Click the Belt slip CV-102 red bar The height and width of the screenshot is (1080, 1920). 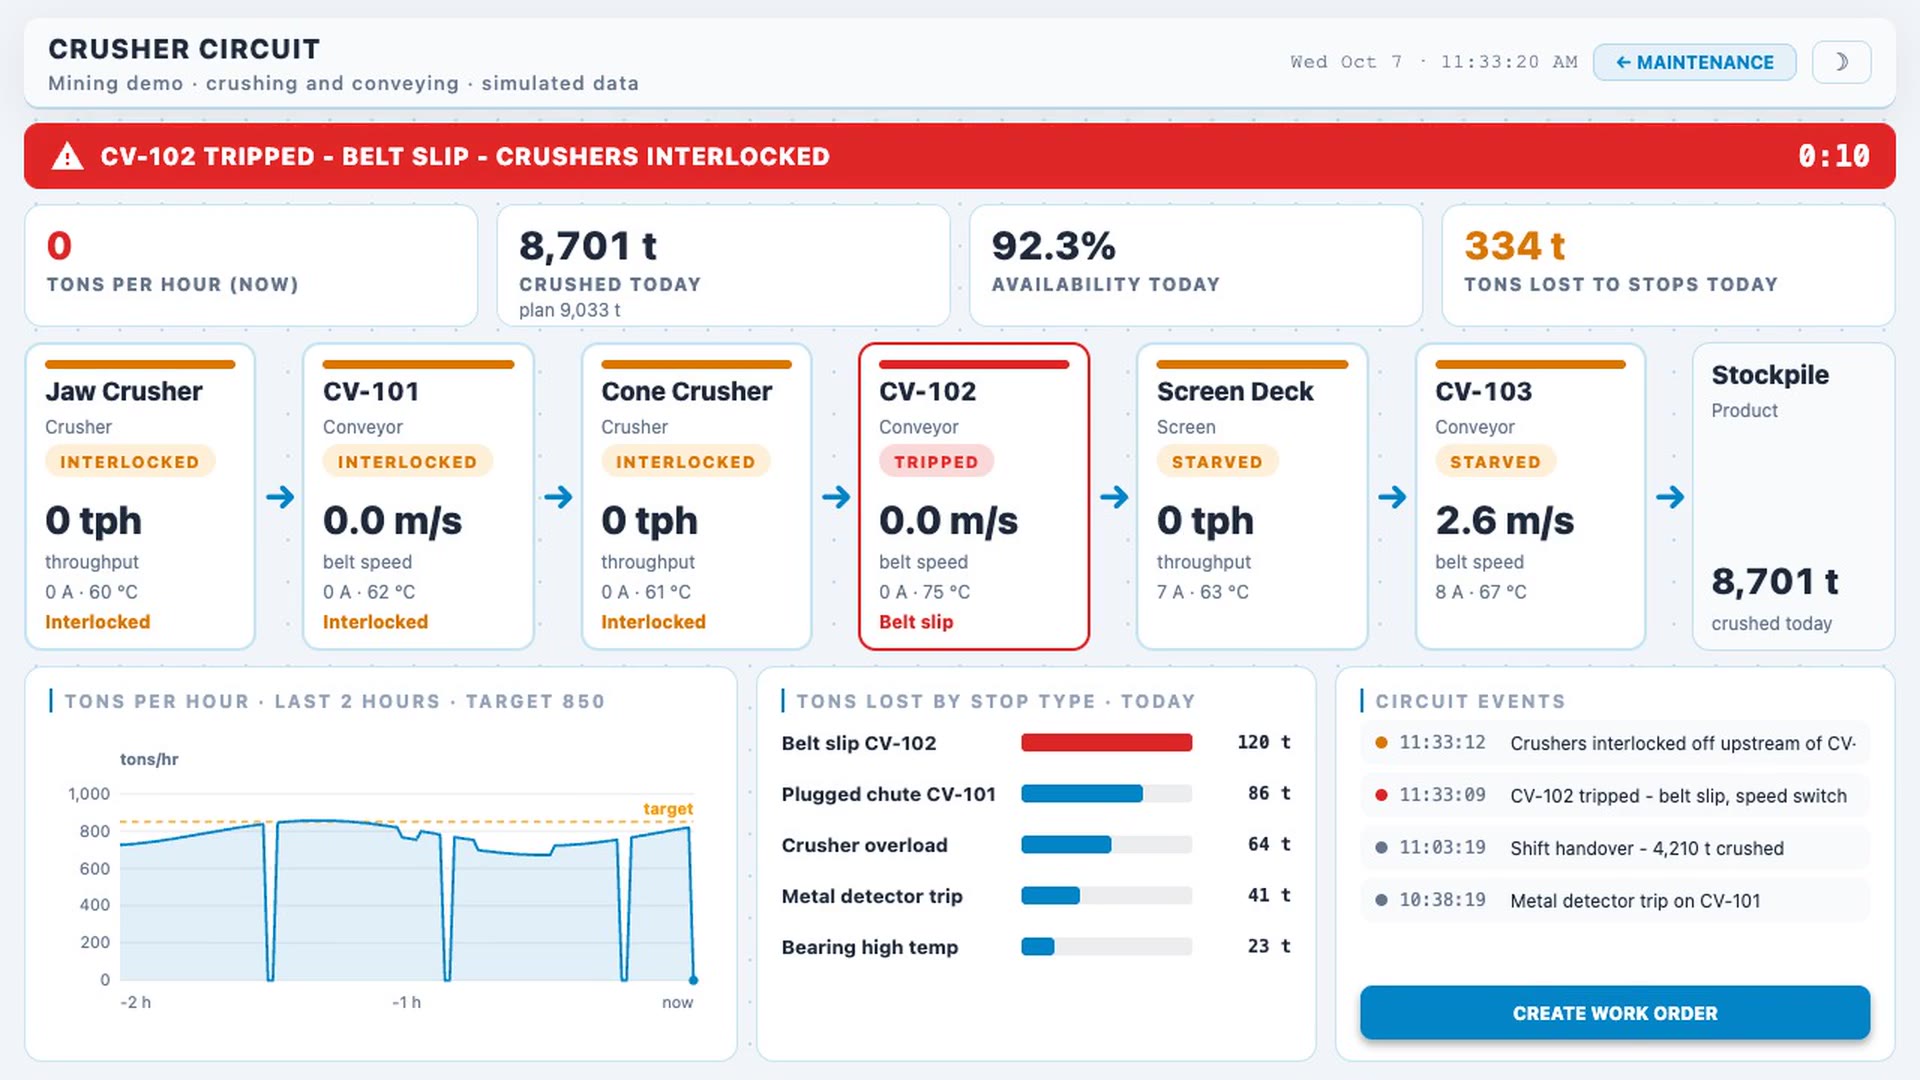(1106, 742)
